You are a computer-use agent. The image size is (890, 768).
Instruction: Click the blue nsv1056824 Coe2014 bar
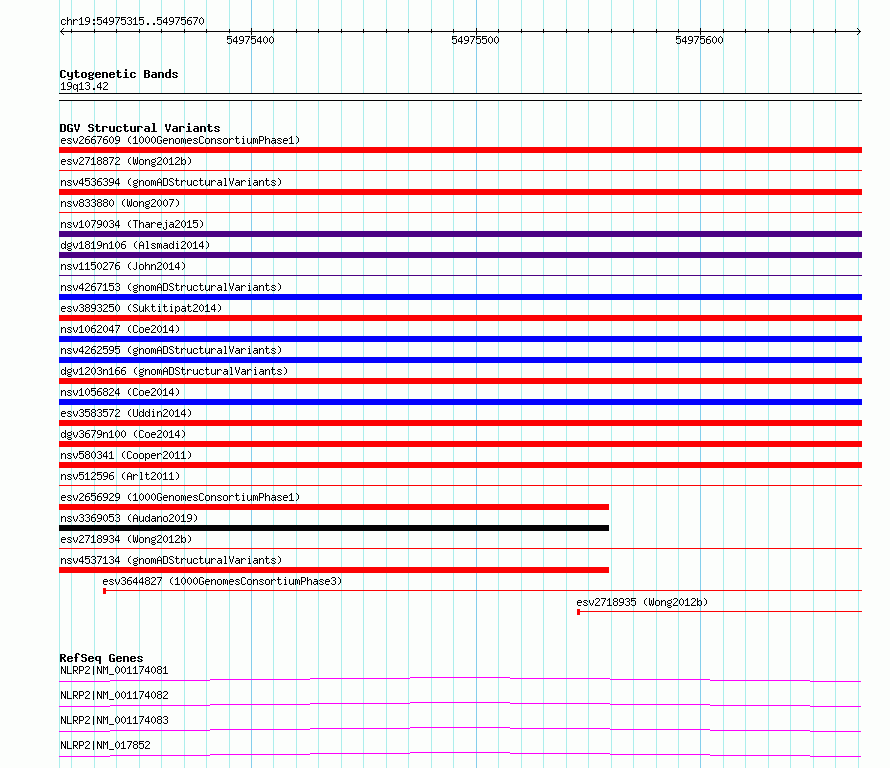[x=460, y=402]
